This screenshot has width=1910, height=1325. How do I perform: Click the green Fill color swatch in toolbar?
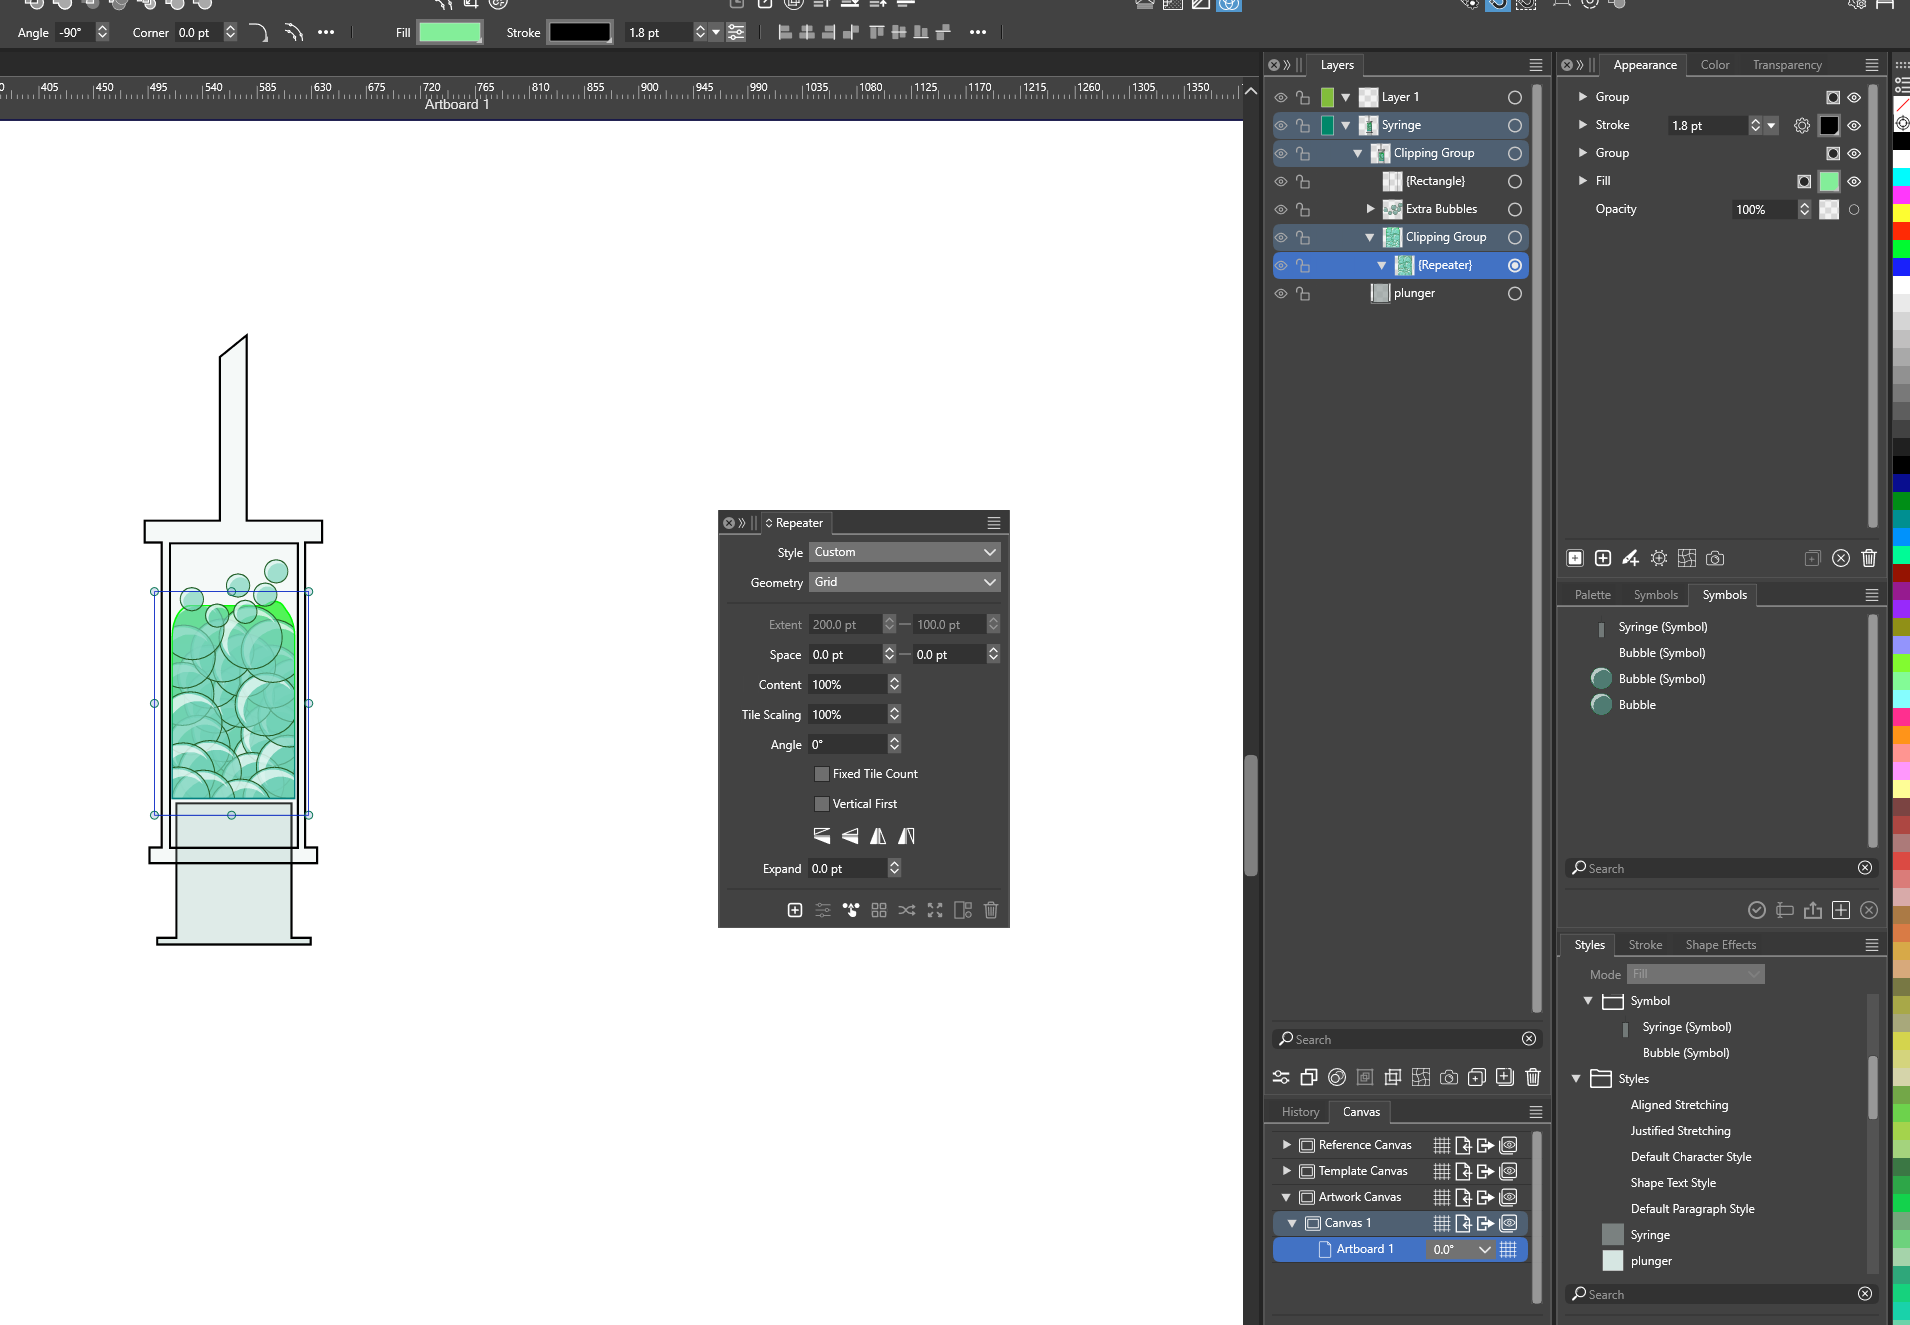pos(450,33)
